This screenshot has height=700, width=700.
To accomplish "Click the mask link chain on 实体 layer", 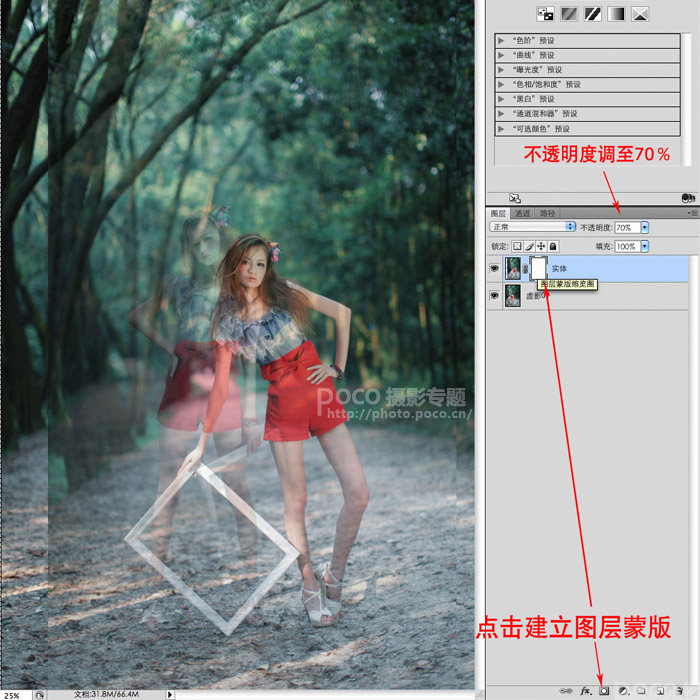I will click(x=525, y=269).
